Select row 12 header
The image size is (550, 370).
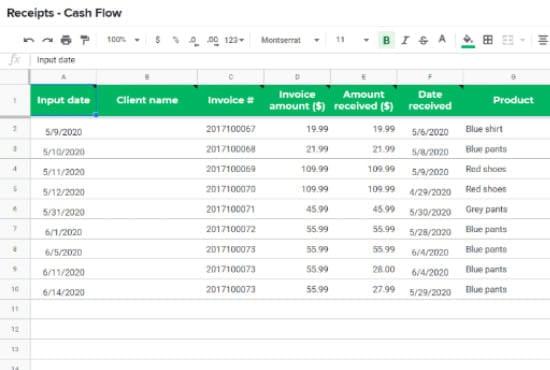pyautogui.click(x=15, y=329)
